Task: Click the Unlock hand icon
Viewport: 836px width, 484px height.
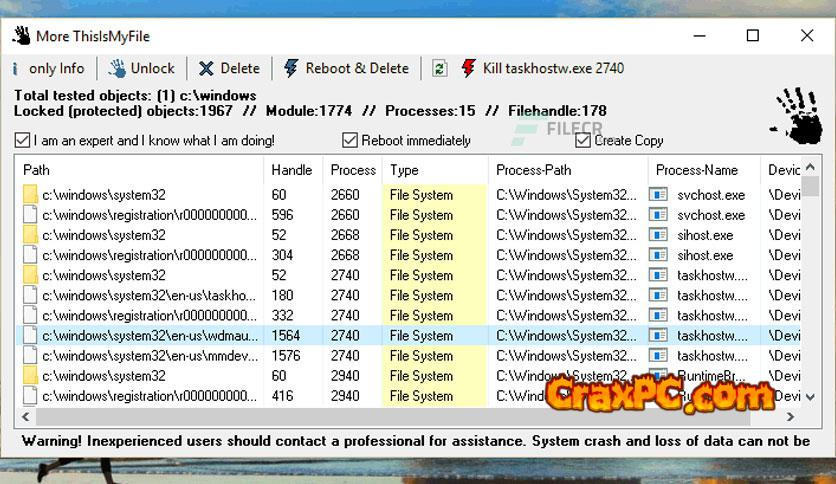Action: pos(118,69)
